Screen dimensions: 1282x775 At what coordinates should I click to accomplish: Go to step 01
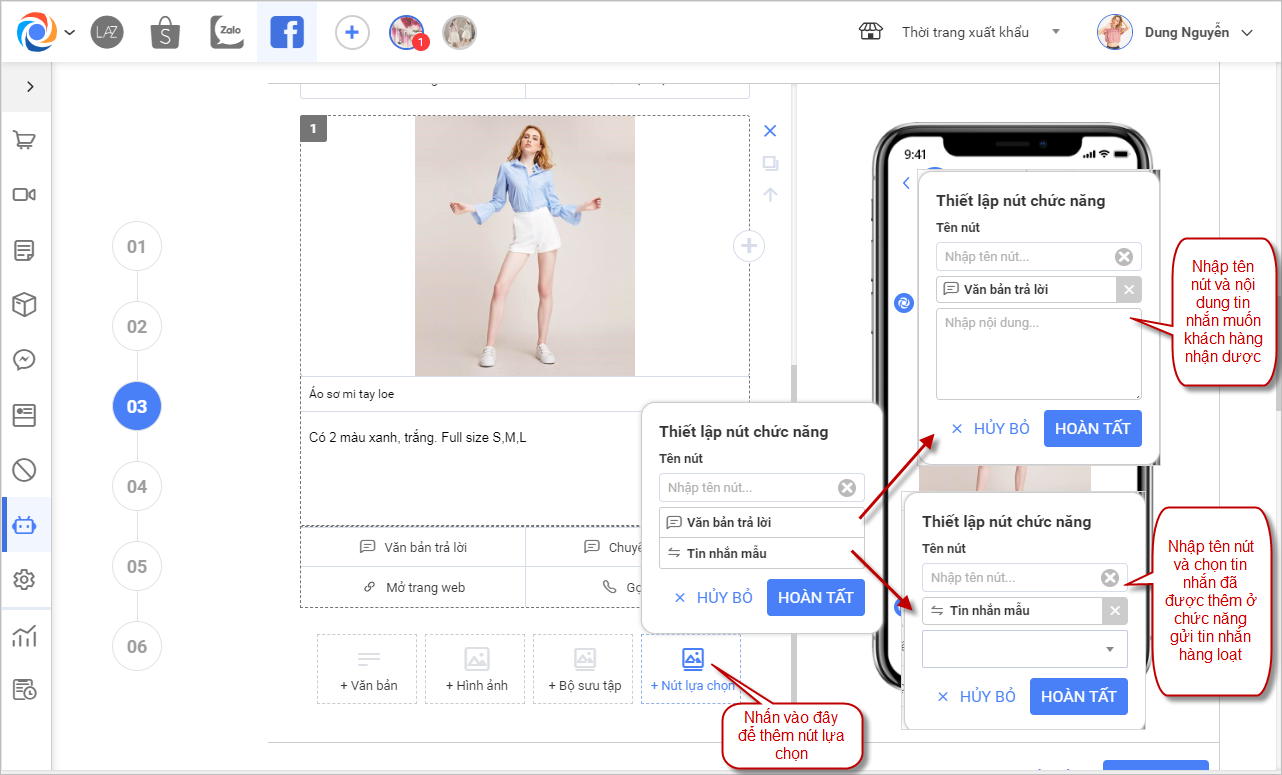(137, 247)
